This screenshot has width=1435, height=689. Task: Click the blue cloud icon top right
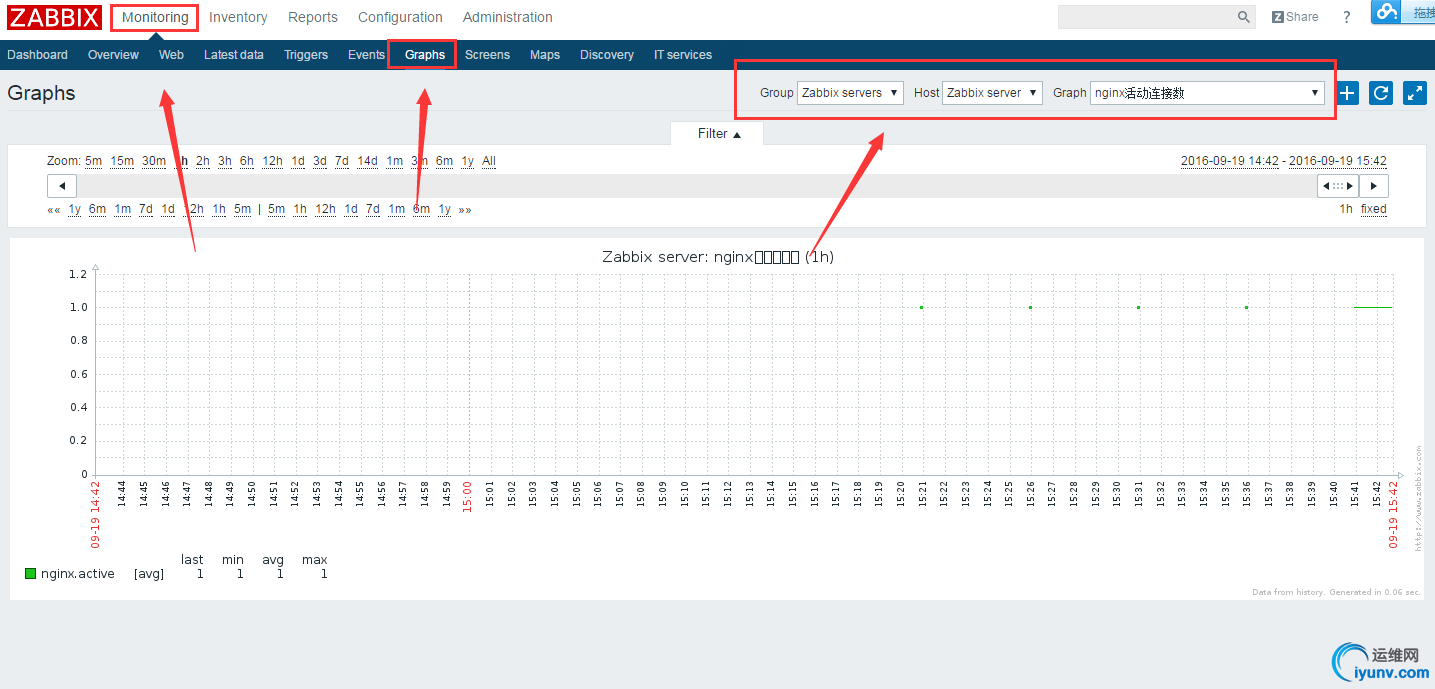tap(1386, 12)
